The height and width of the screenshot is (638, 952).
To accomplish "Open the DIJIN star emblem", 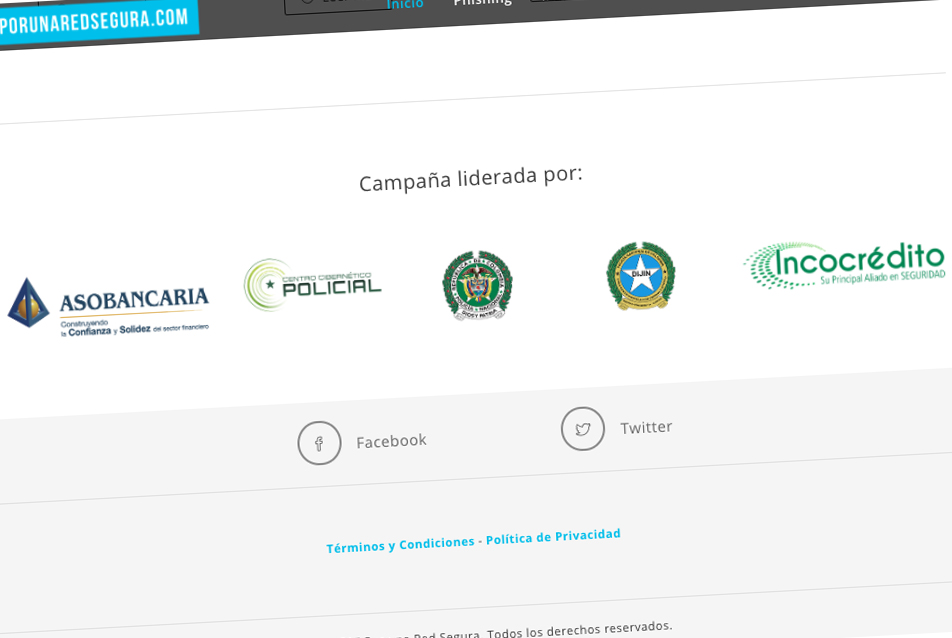I will coord(641,276).
